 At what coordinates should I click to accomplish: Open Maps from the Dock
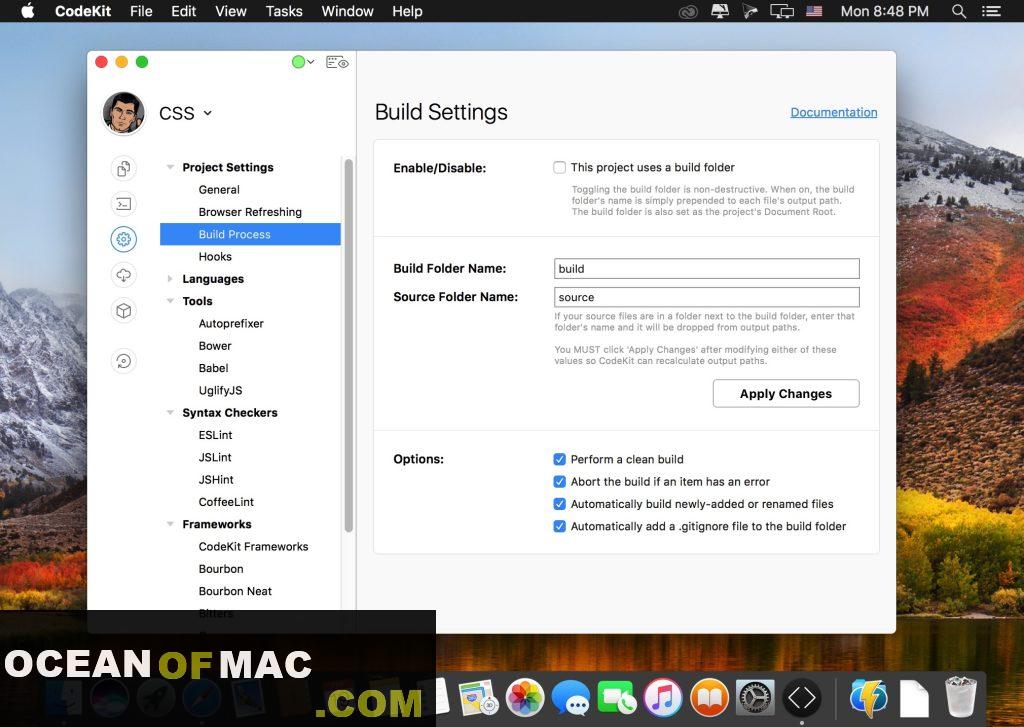tap(479, 698)
